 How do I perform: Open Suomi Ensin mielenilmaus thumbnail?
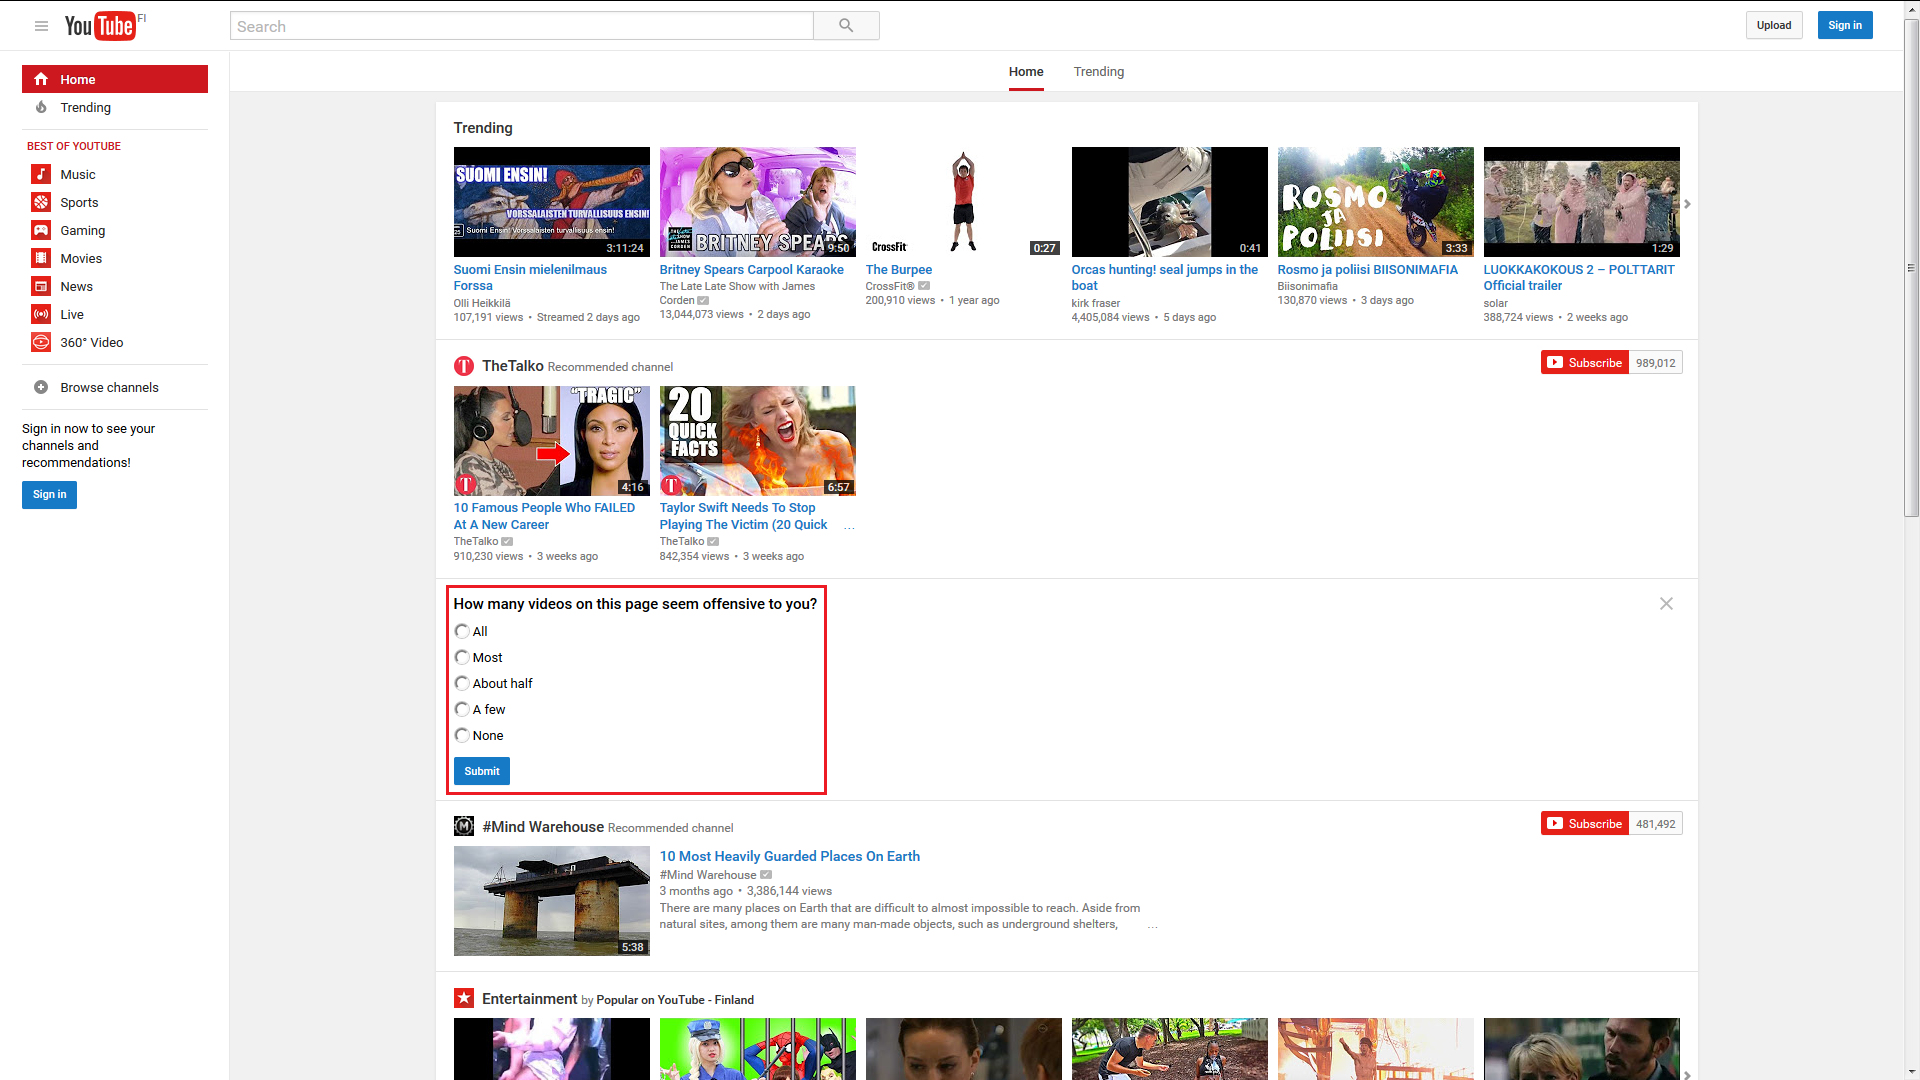tap(551, 202)
